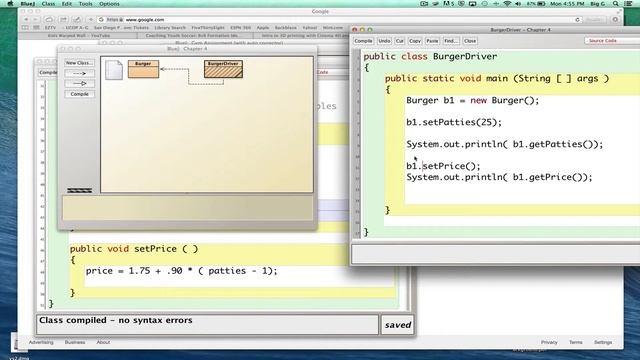Viewport: 640px width, 360px height.
Task: Click the Settings link in Google footer
Action: coord(603,342)
